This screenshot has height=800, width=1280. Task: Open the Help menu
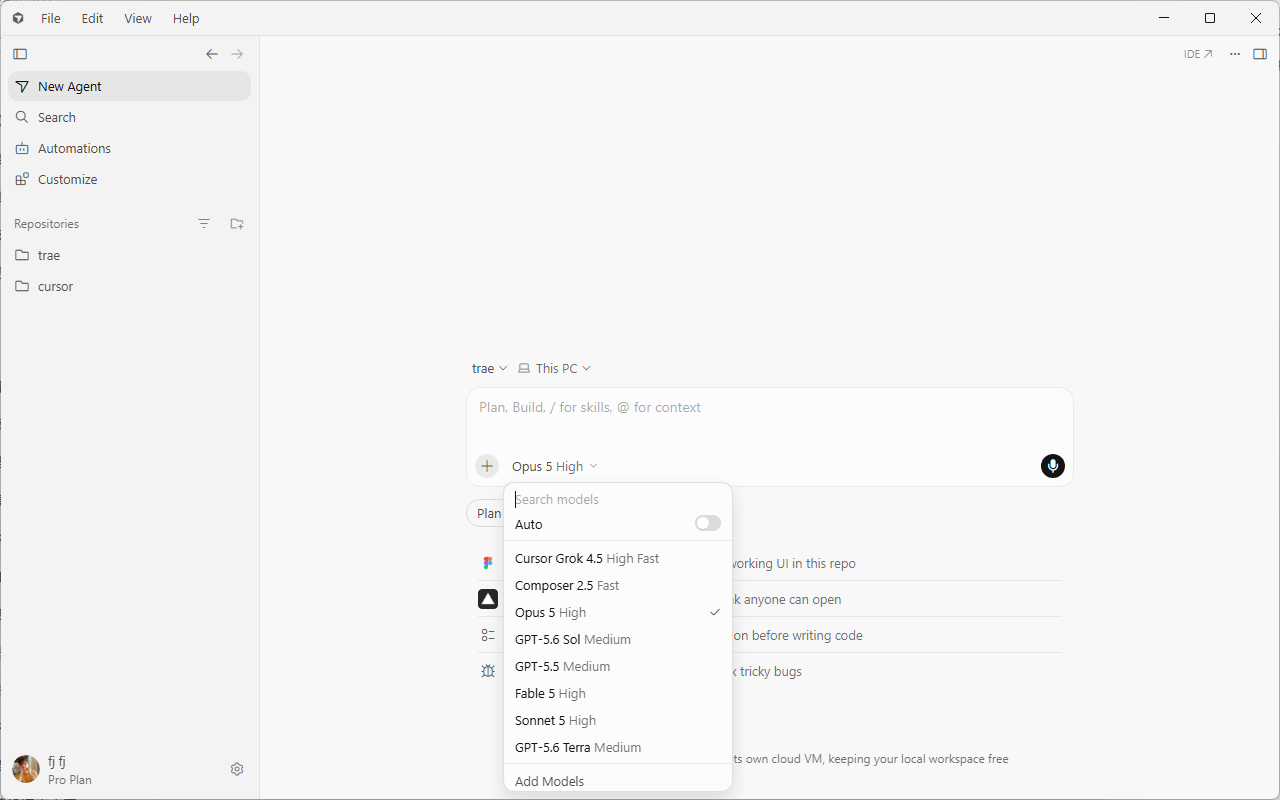pos(186,18)
